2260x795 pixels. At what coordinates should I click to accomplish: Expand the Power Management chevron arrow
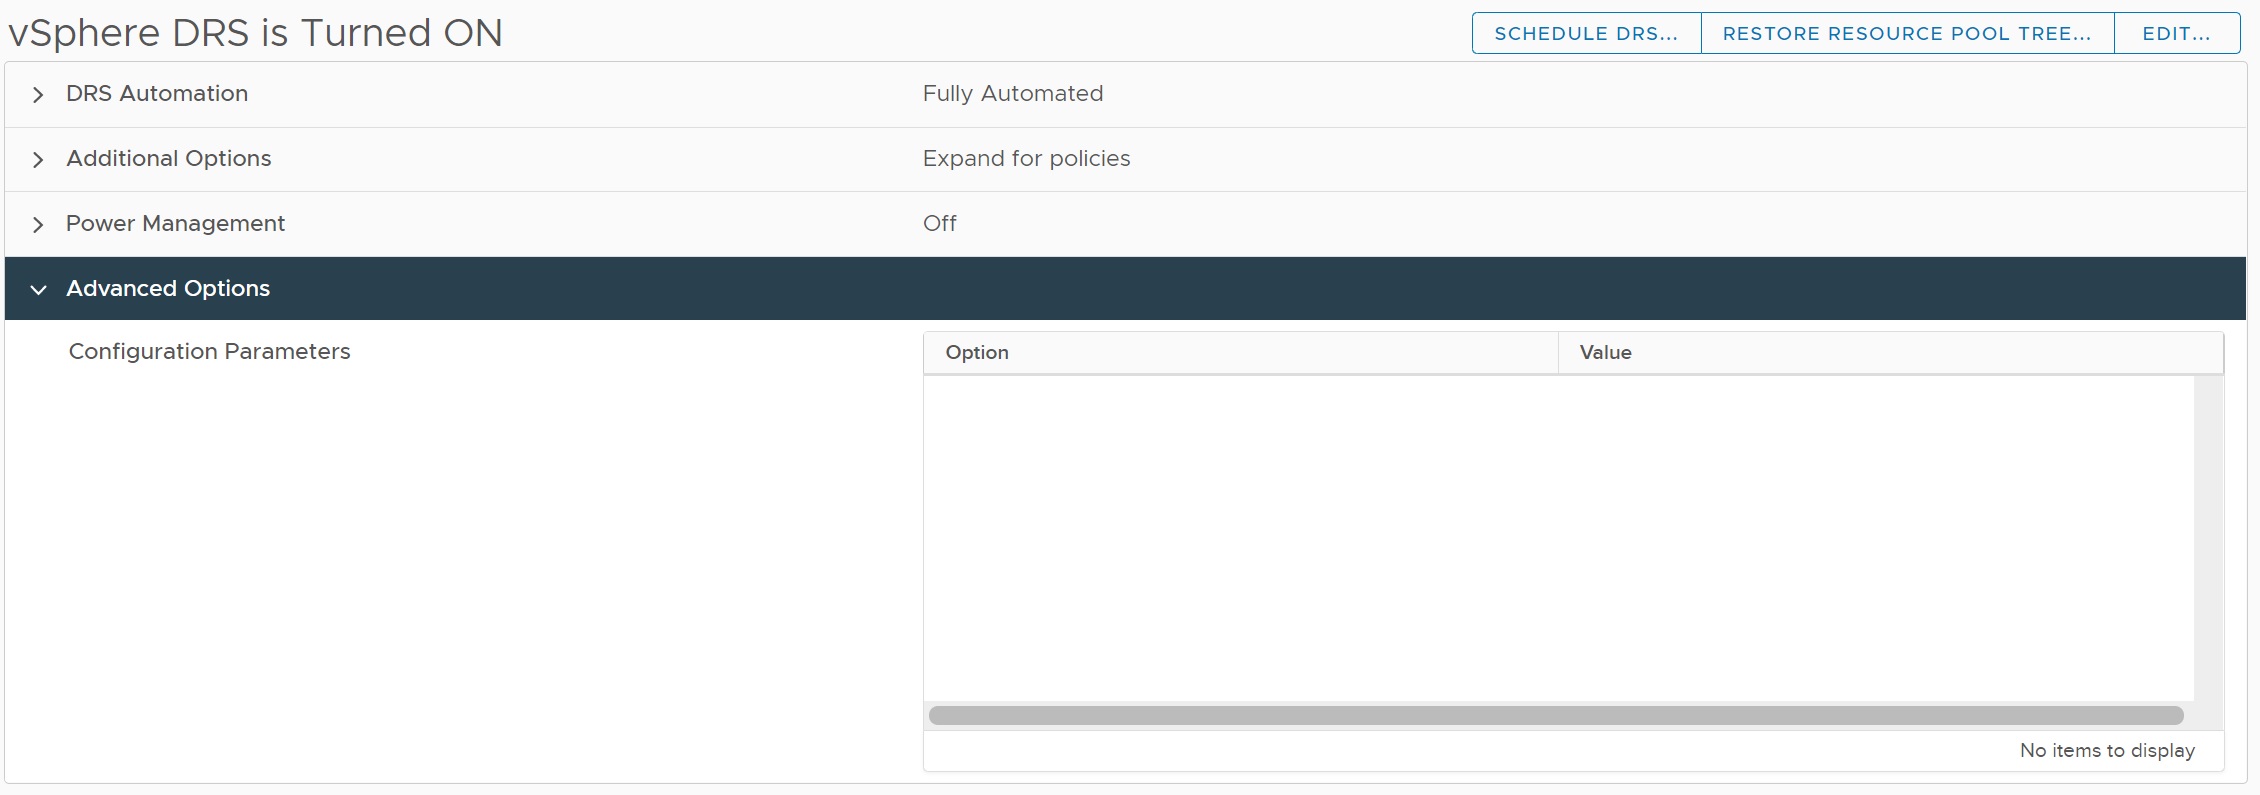coord(38,225)
